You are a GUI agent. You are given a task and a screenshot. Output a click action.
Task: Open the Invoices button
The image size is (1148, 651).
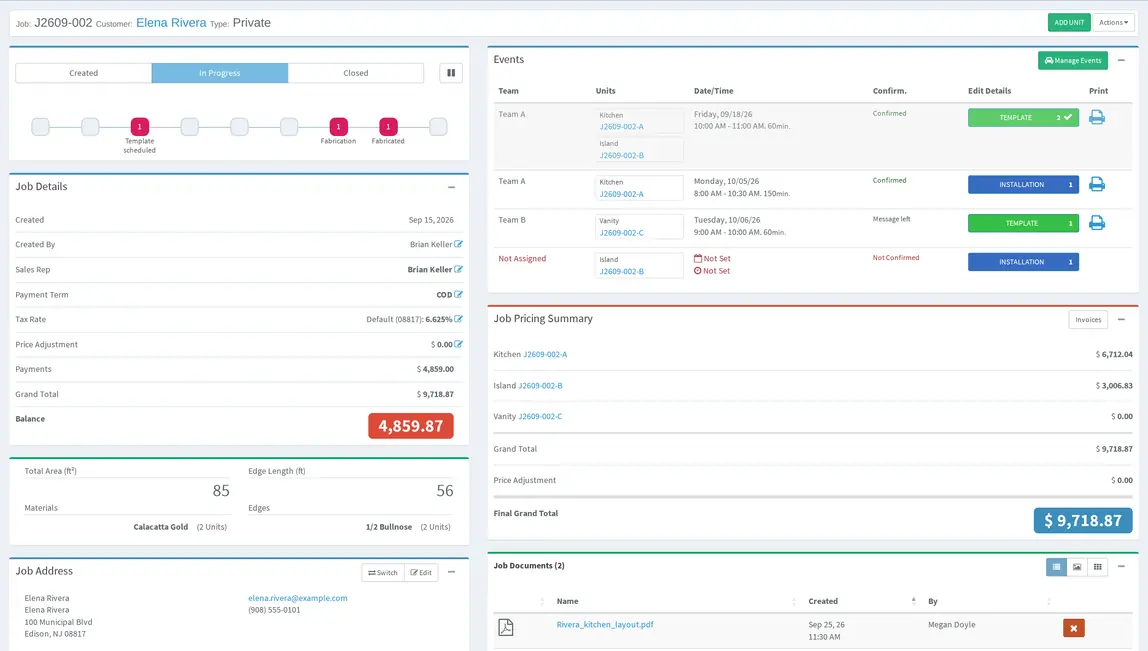point(1088,319)
